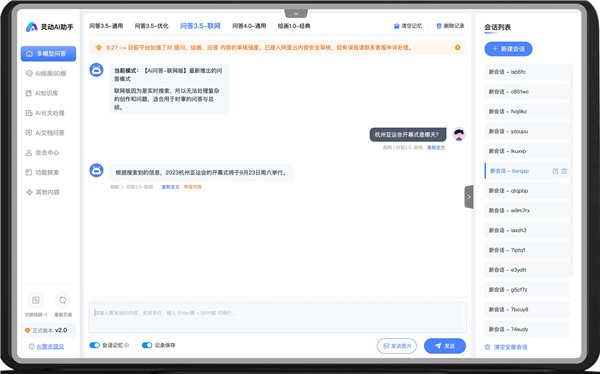Create a new chat with 新建会话
Screen dimensions: 600x374
(508, 49)
